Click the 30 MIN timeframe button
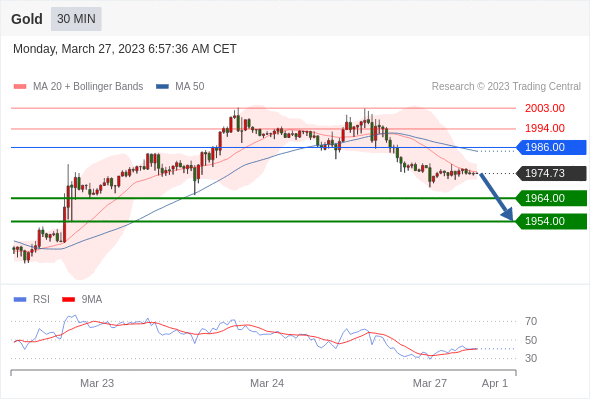The image size is (590, 400). [x=76, y=19]
